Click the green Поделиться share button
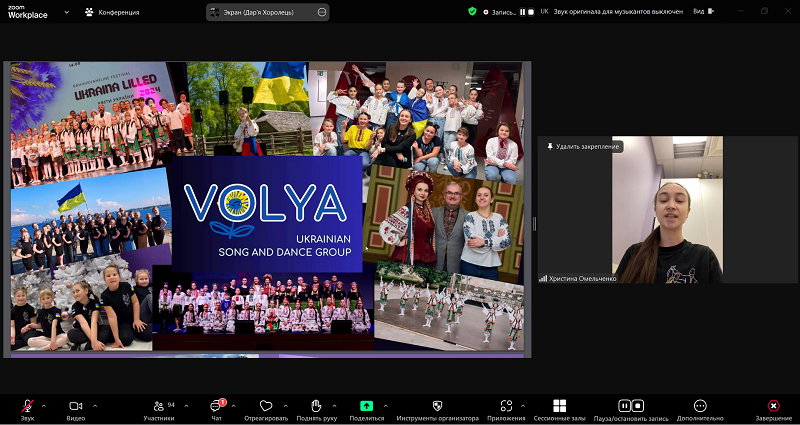Screen dimensions: 800x425 coord(366,406)
